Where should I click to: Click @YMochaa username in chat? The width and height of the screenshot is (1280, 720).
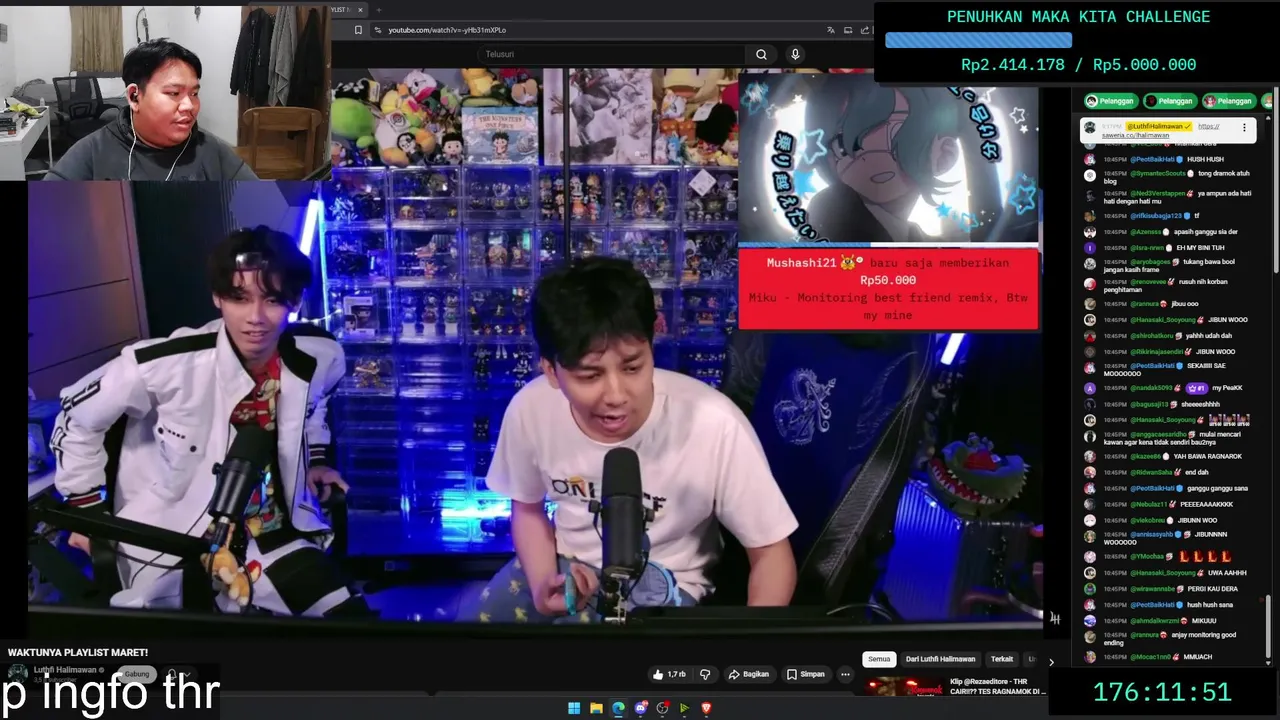[x=1148, y=556]
